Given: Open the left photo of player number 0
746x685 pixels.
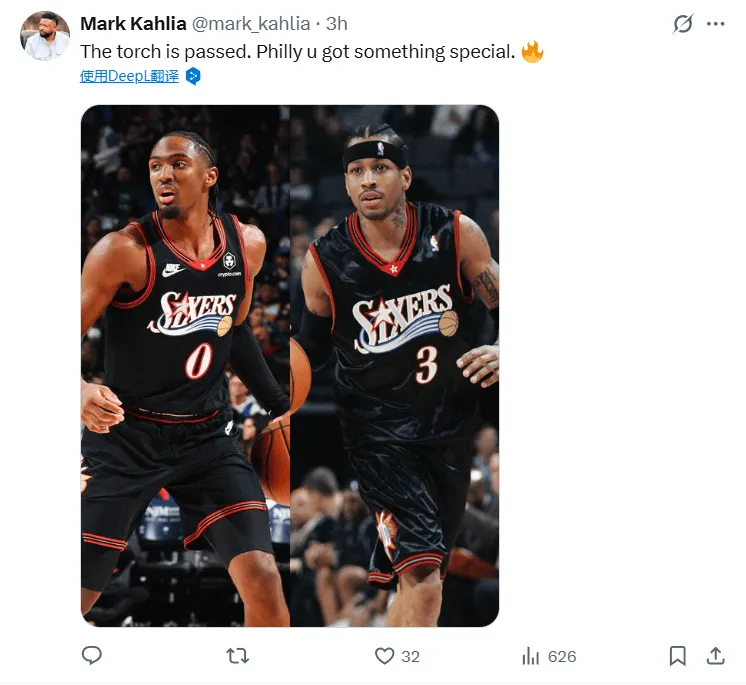Looking at the screenshot, I should pos(185,366).
